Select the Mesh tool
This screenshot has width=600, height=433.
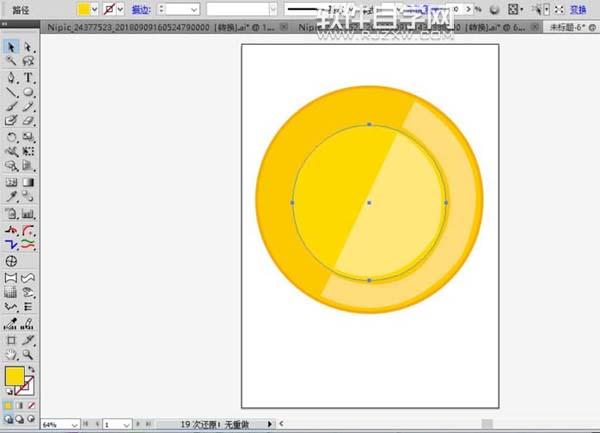click(11, 182)
